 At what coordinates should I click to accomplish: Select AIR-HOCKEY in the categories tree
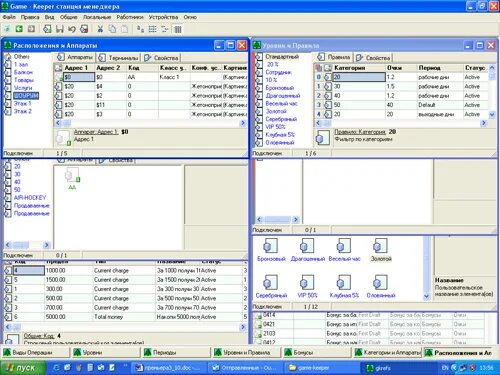coord(30,198)
